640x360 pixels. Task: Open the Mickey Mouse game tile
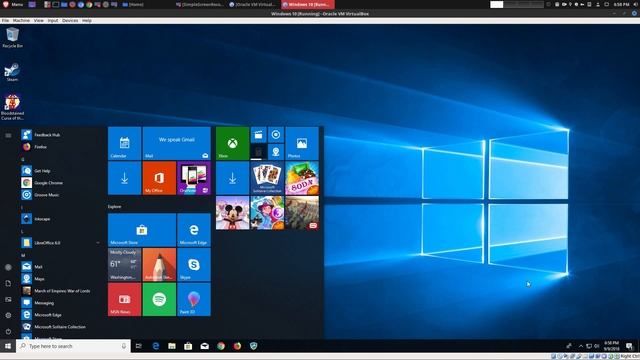(232, 213)
